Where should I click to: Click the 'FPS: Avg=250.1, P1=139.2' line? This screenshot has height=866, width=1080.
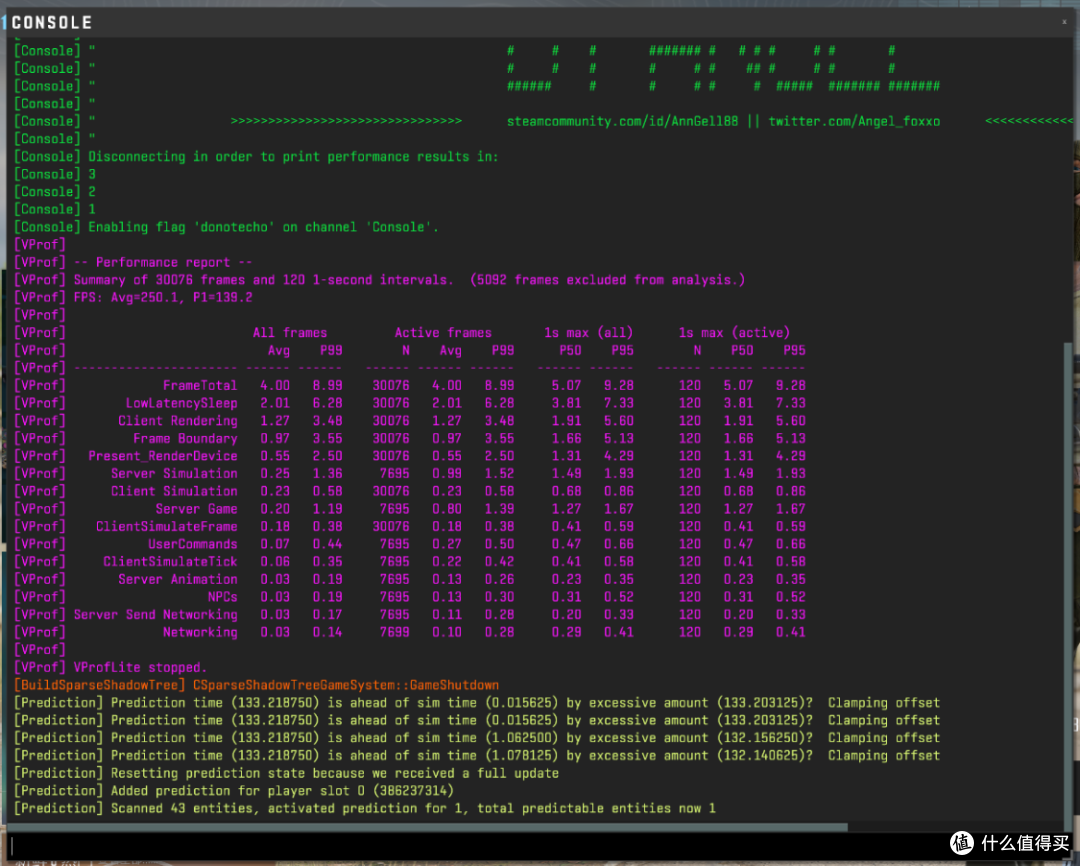134,298
